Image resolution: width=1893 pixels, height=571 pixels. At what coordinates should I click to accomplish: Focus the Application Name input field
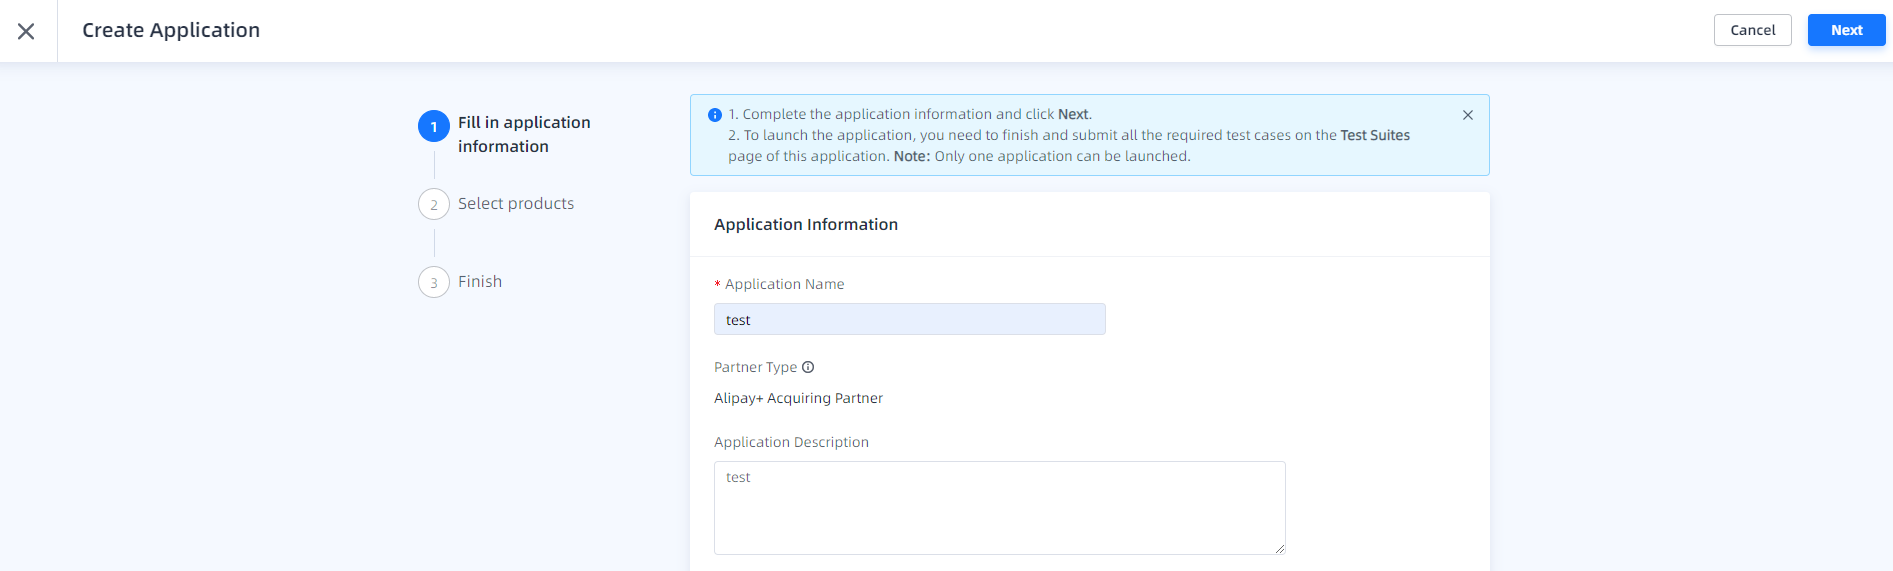(909, 320)
